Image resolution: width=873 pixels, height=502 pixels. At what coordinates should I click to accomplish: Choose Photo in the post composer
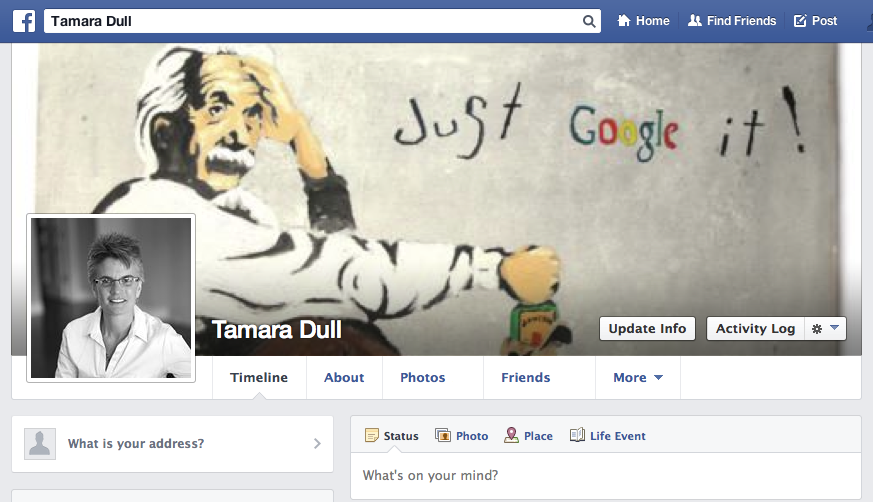(462, 436)
